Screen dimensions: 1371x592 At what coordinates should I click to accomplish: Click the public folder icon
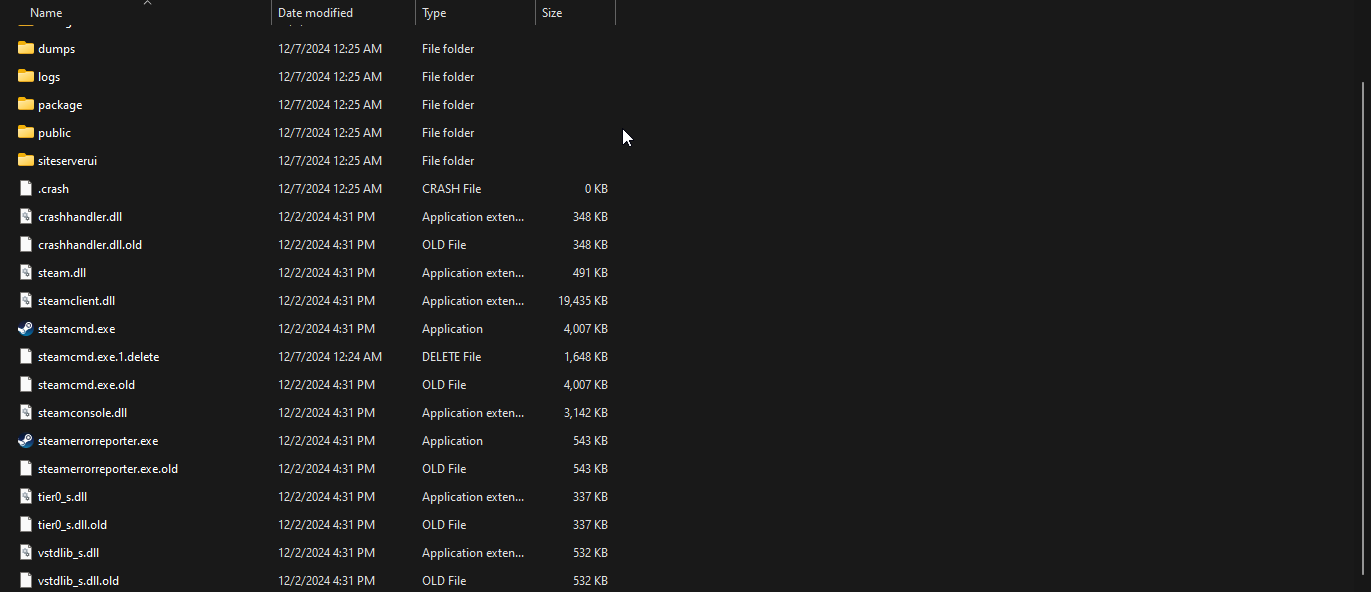(26, 132)
